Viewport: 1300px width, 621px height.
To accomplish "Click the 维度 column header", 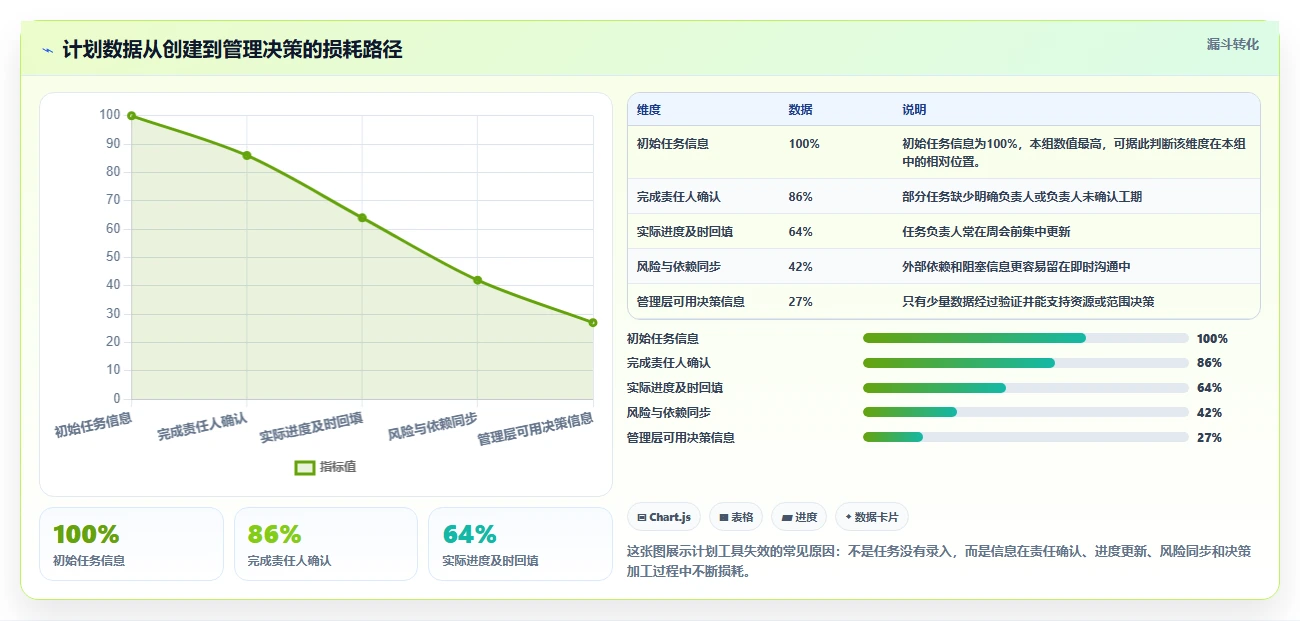I will point(649,110).
